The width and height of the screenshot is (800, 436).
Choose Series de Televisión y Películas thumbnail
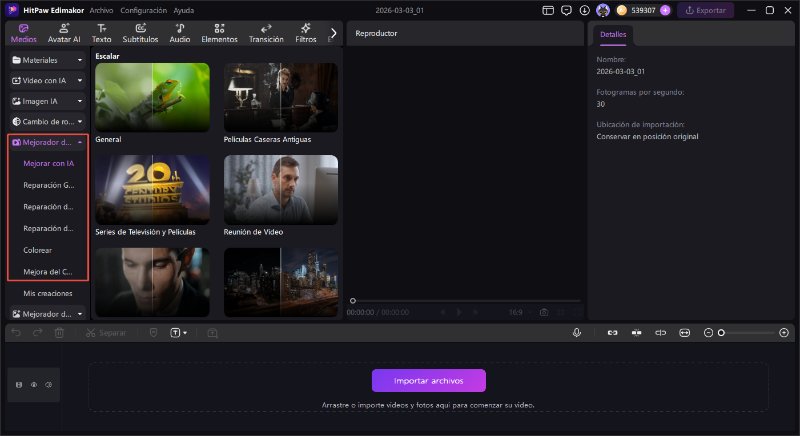(152, 190)
